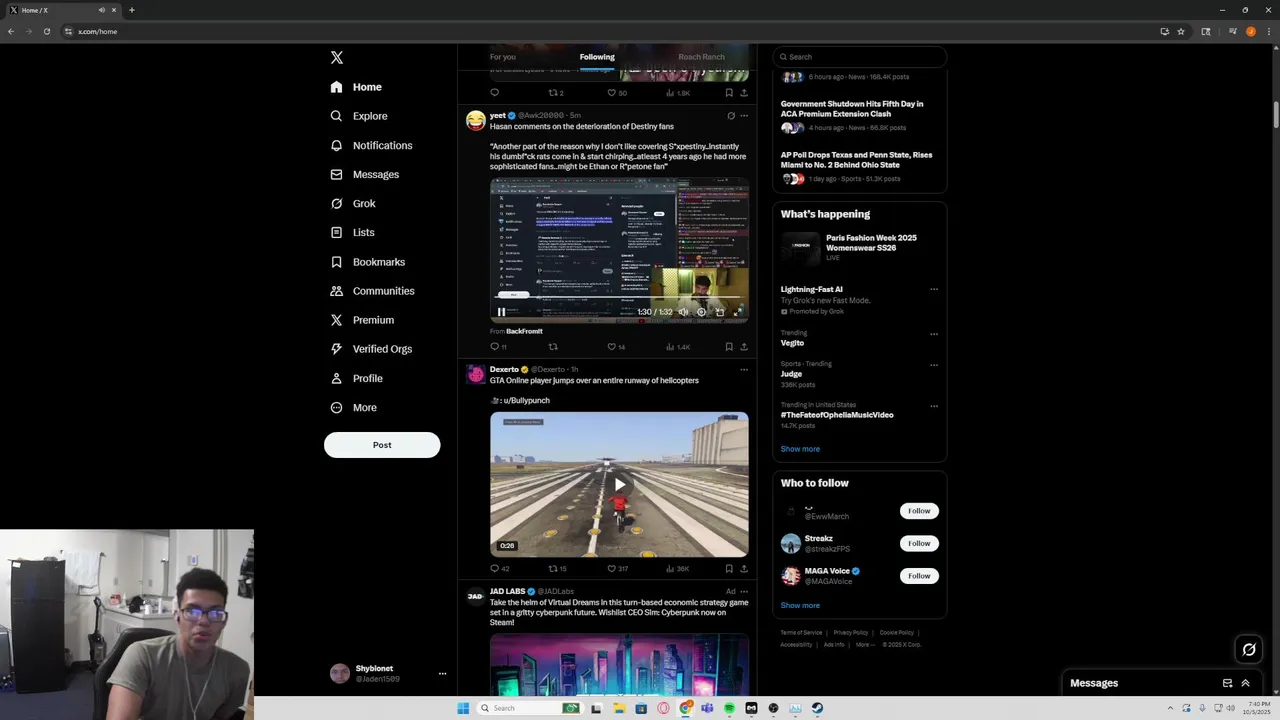
Task: Open the Explore page
Action: click(358, 116)
